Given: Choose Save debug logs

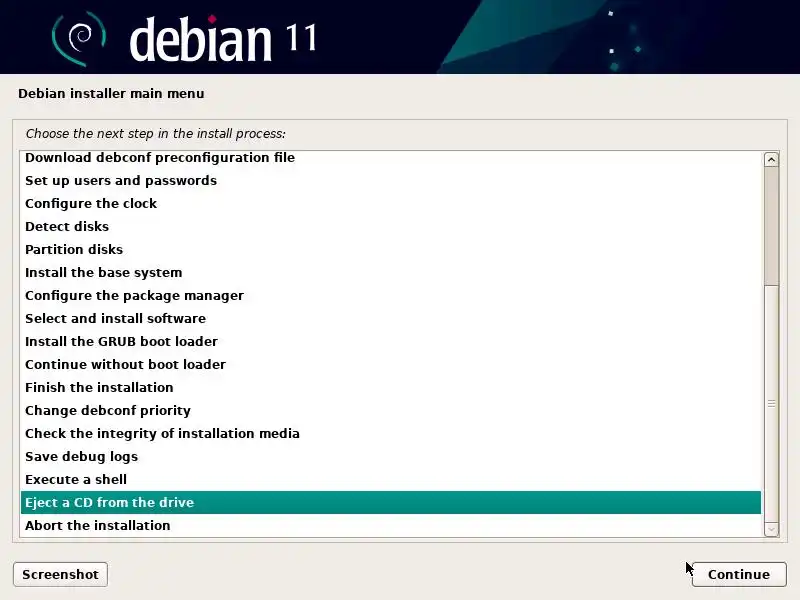Looking at the screenshot, I should 391,456.
